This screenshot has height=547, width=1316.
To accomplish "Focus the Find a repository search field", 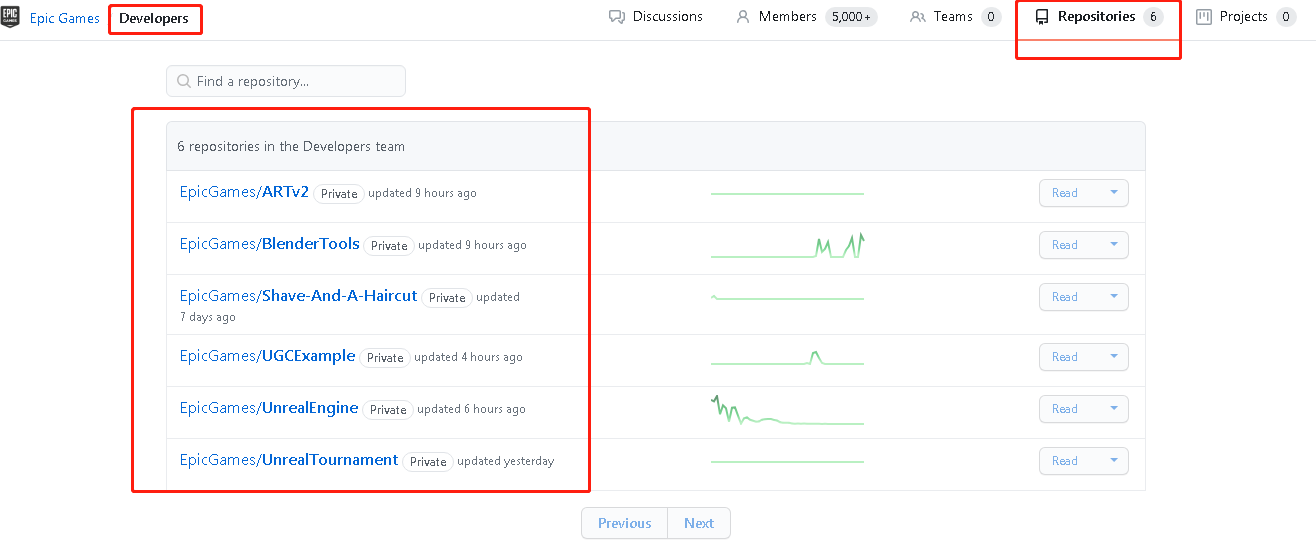I will [x=286, y=81].
